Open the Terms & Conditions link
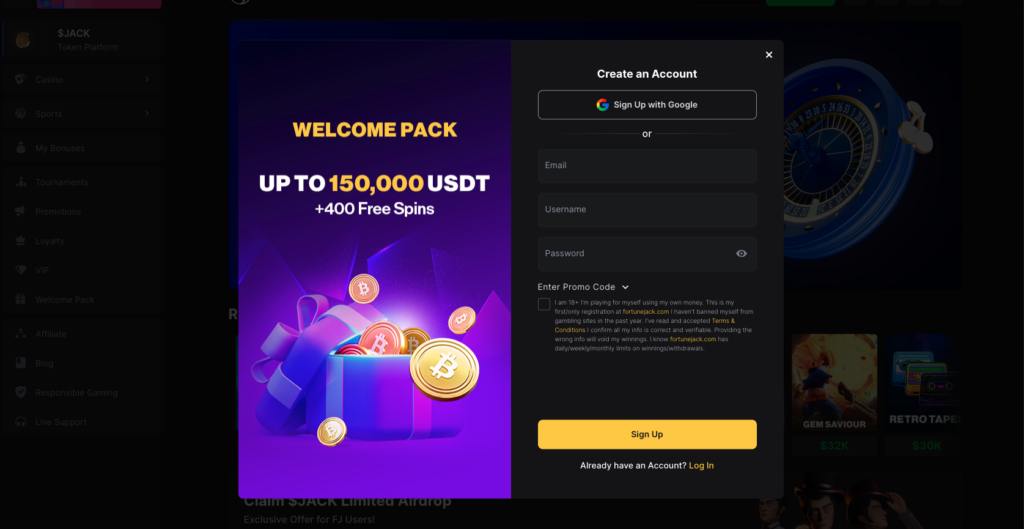 [645, 325]
